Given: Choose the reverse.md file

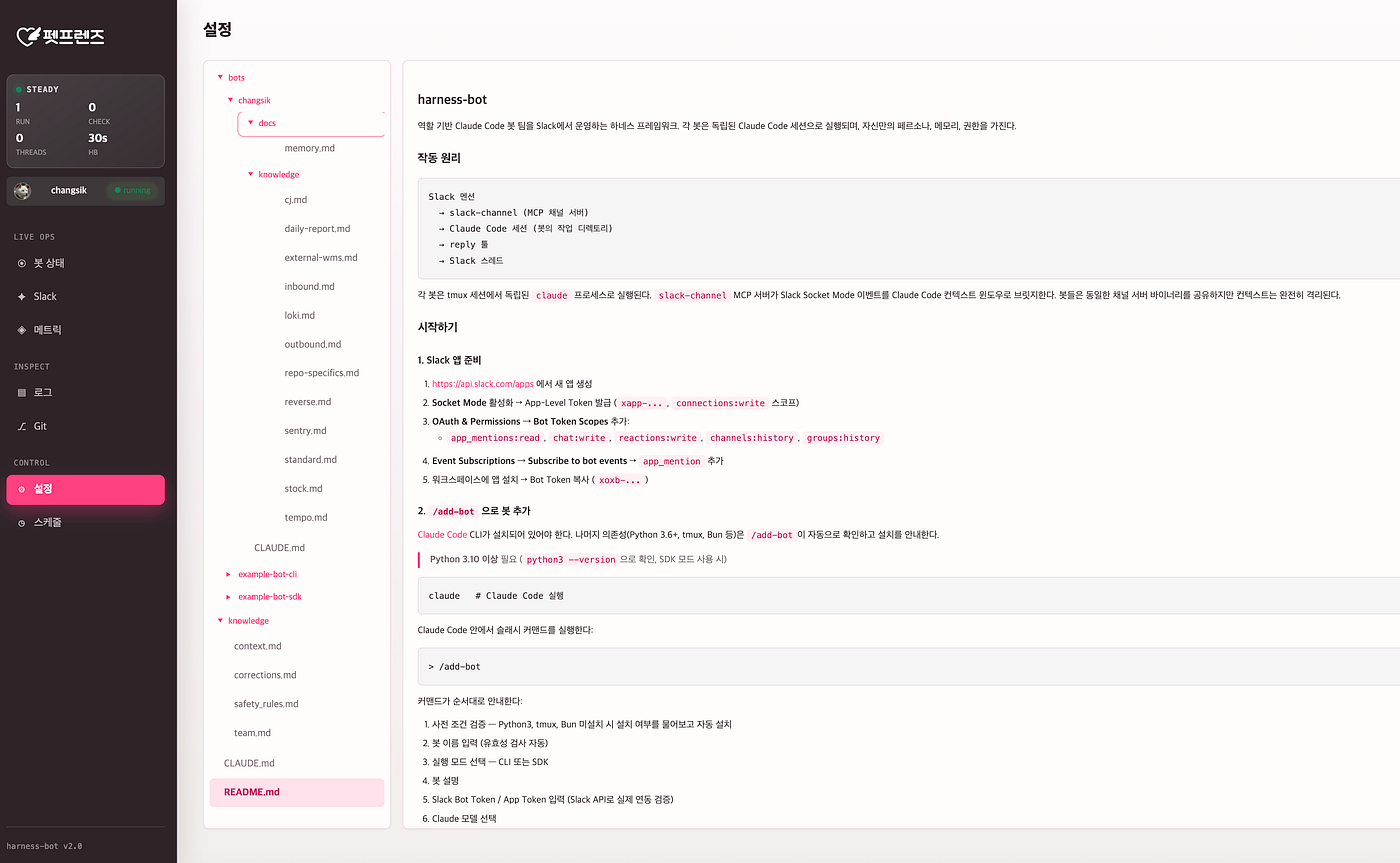Looking at the screenshot, I should [308, 402].
